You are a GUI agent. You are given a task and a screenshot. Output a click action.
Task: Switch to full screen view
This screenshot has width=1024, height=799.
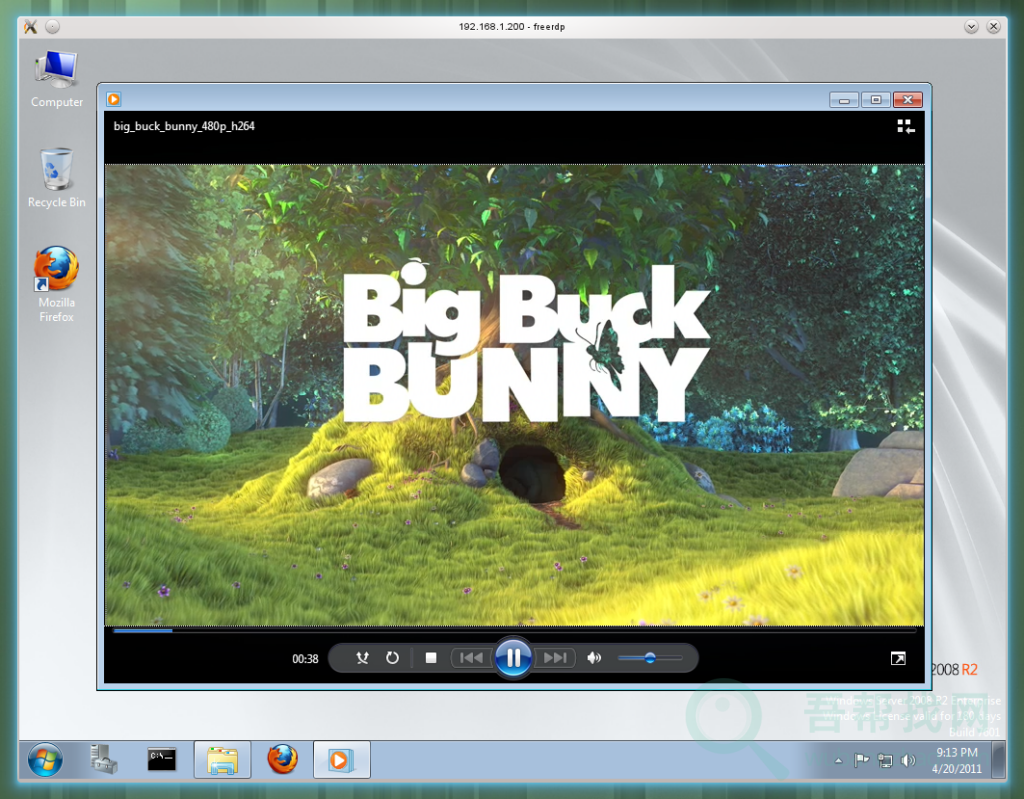coord(898,658)
